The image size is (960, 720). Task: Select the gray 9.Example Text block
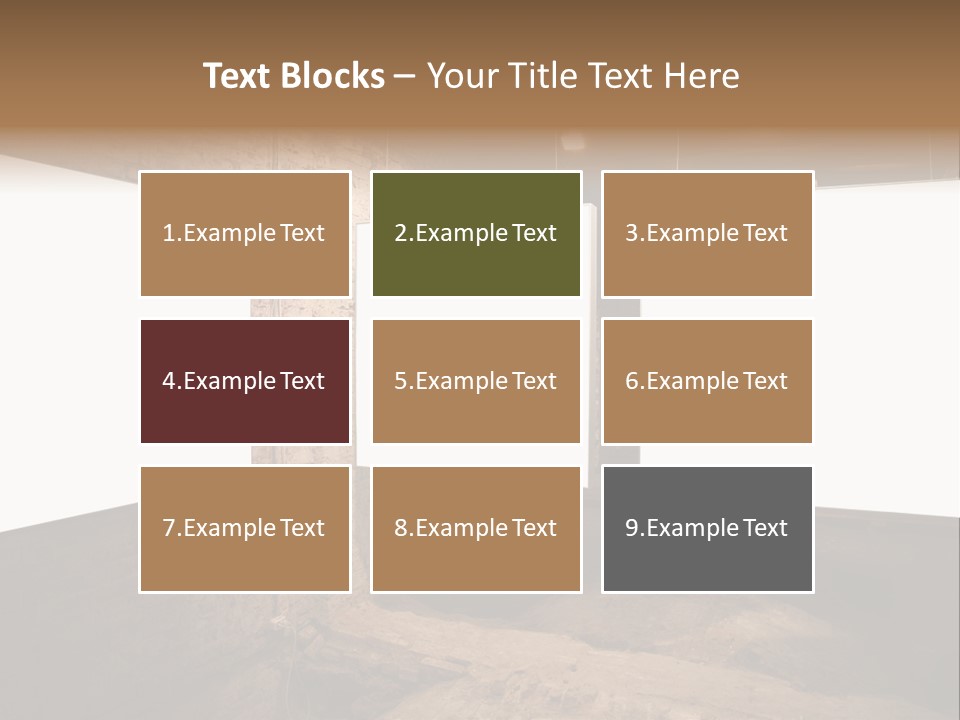point(708,529)
